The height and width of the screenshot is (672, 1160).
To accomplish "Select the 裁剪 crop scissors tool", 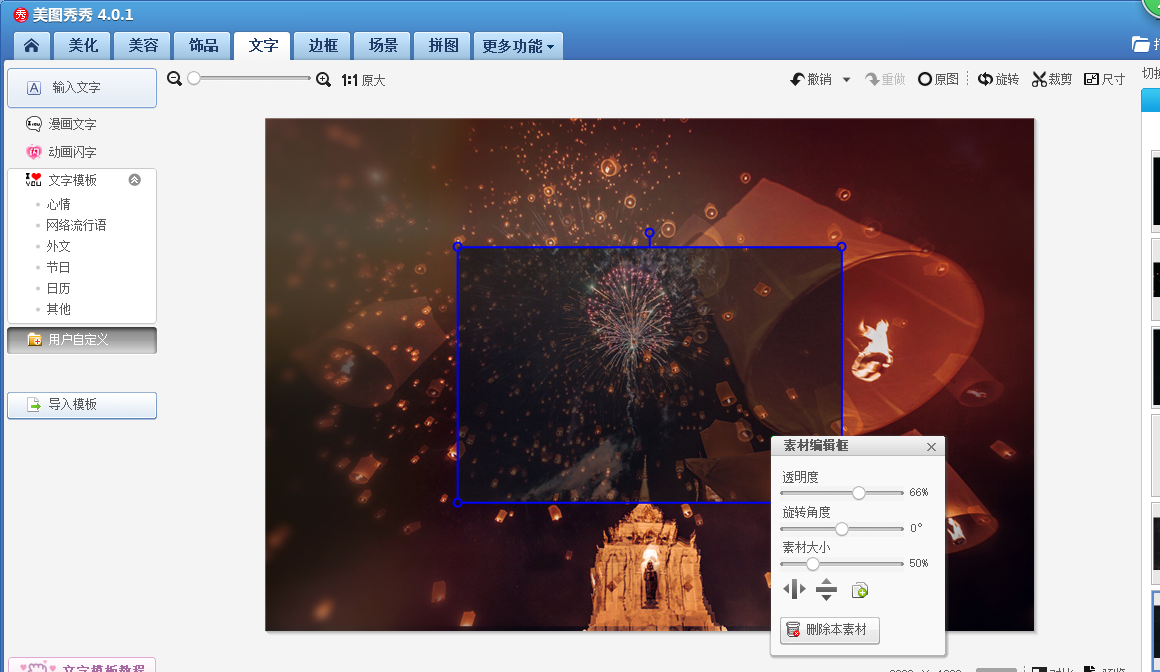I will click(x=1052, y=79).
